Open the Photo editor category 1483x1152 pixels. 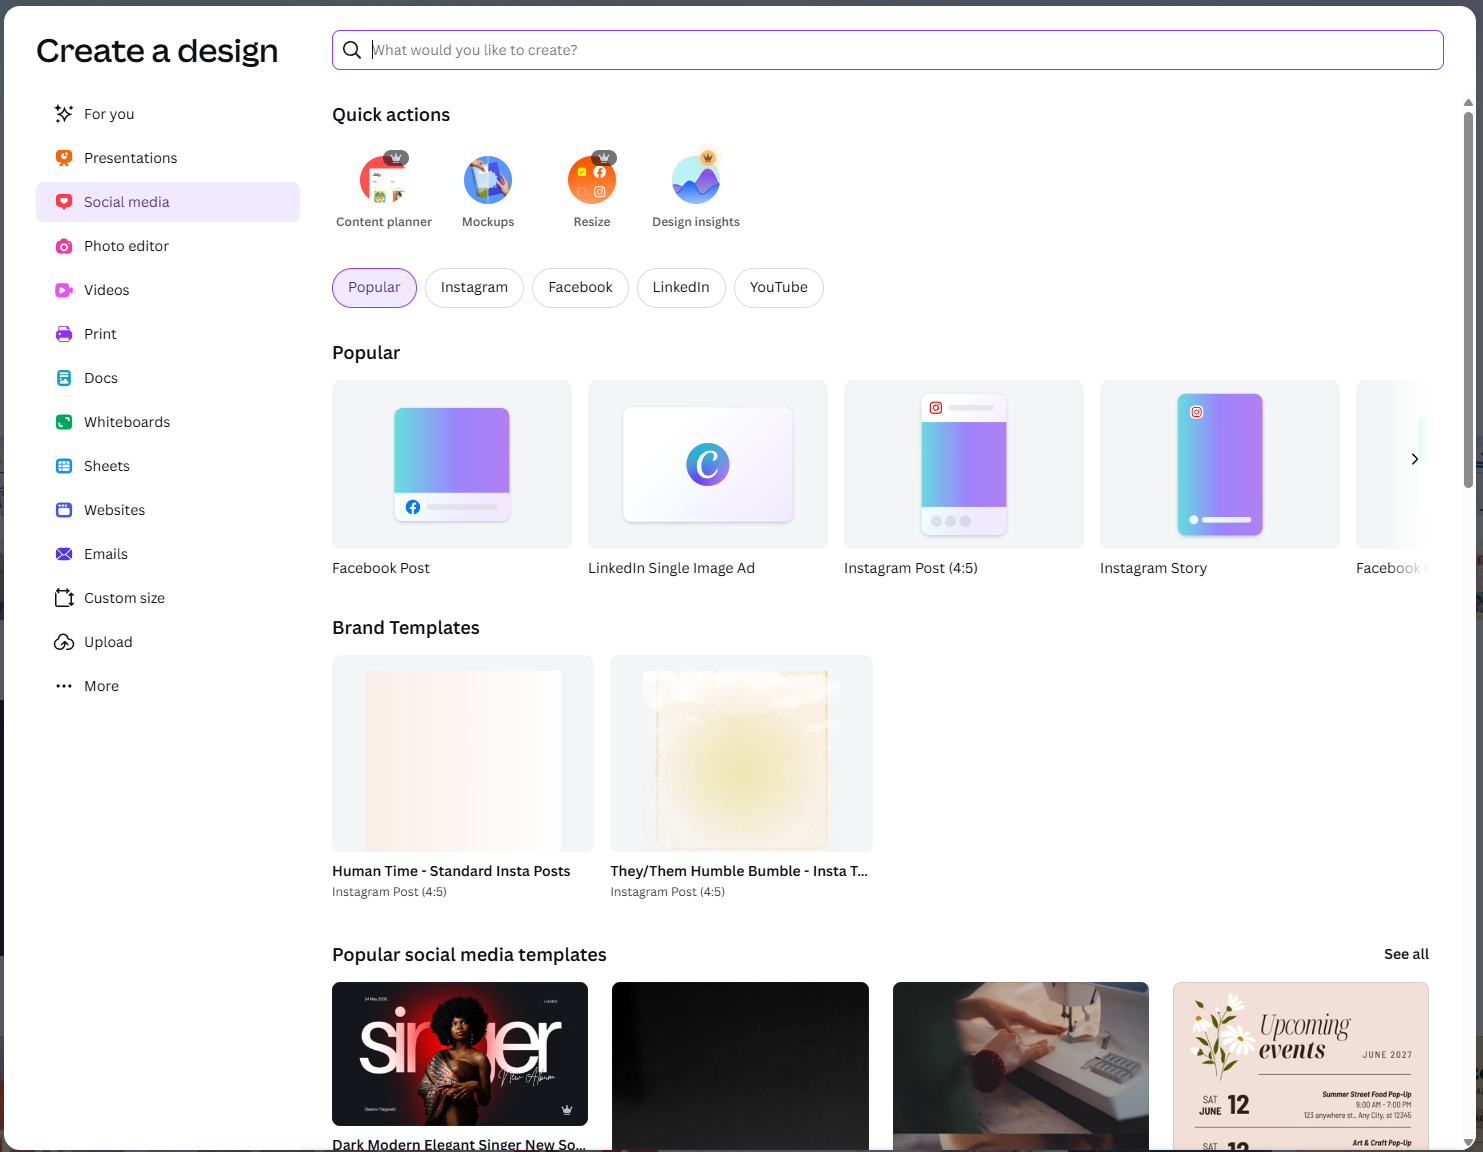tap(126, 246)
